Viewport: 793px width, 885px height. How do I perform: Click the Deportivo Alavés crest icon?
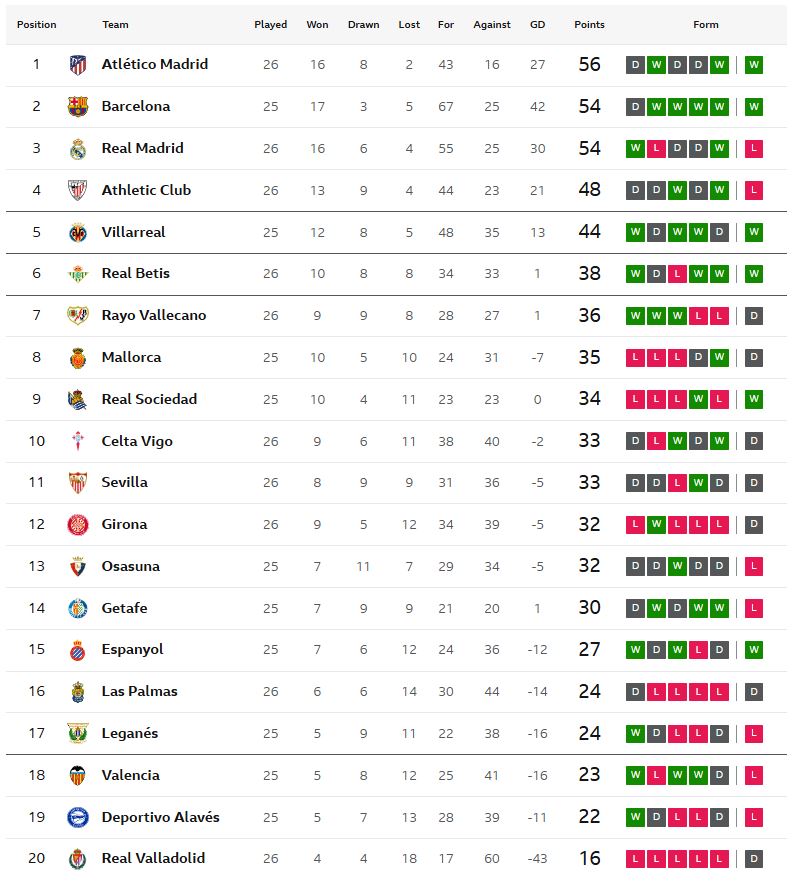77,817
